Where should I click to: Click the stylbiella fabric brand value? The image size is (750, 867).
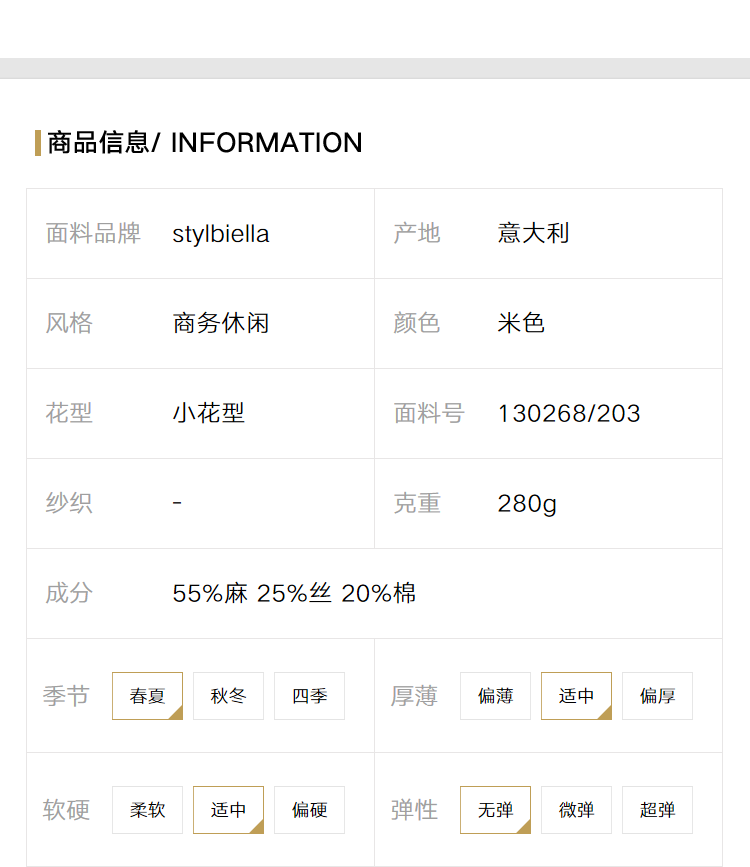[221, 234]
